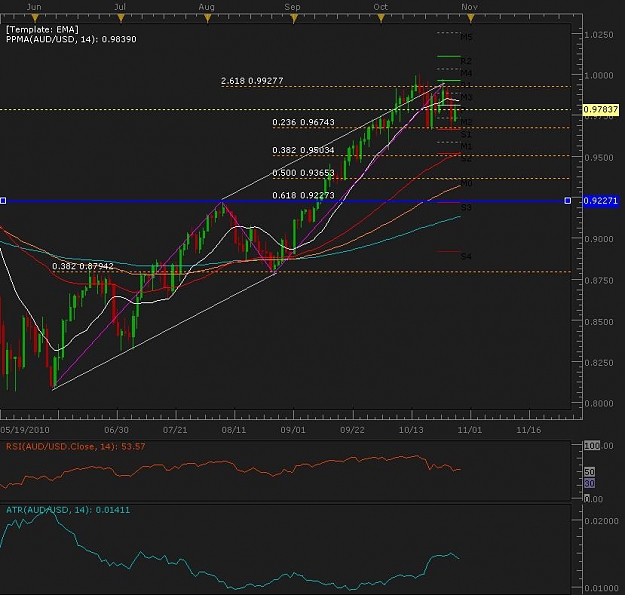Select the 0.382 0.95034 Fibonacci label
The image size is (625, 595).
[x=303, y=150]
